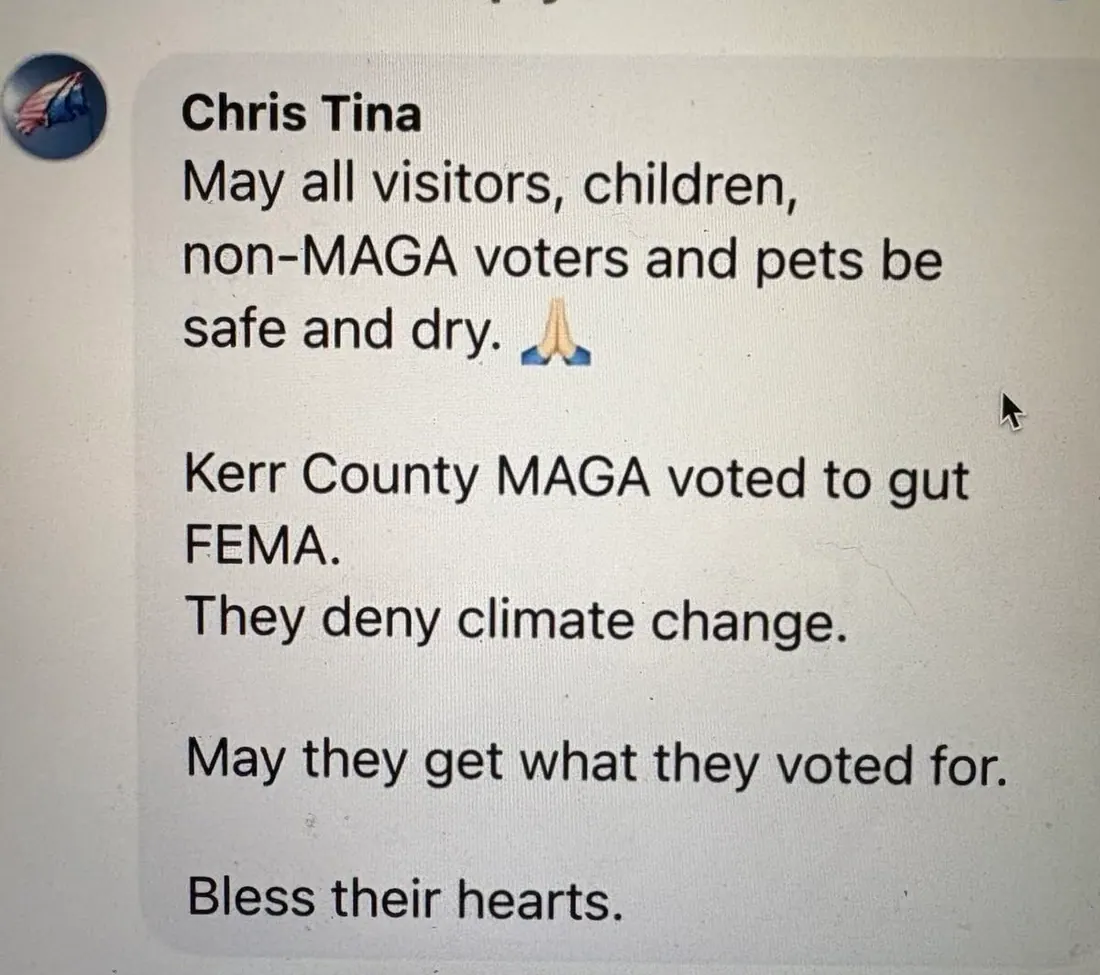Screen dimensions: 1100x975
Task: Click the words "climate change."
Action: click(652, 623)
